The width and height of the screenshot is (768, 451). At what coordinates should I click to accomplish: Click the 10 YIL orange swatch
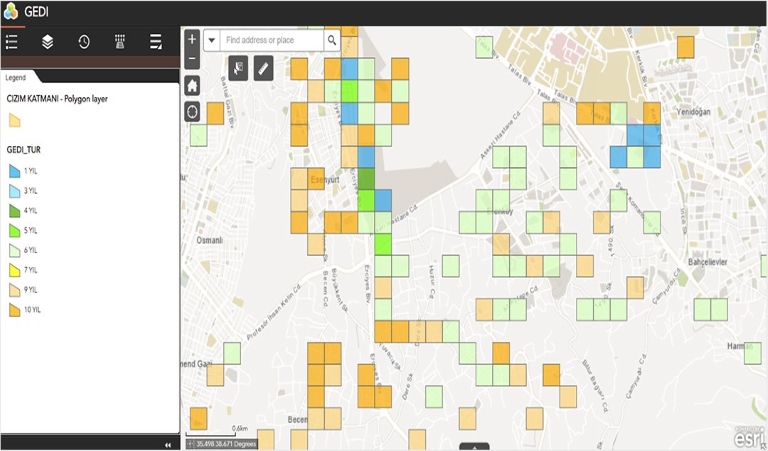pyautogui.click(x=15, y=309)
